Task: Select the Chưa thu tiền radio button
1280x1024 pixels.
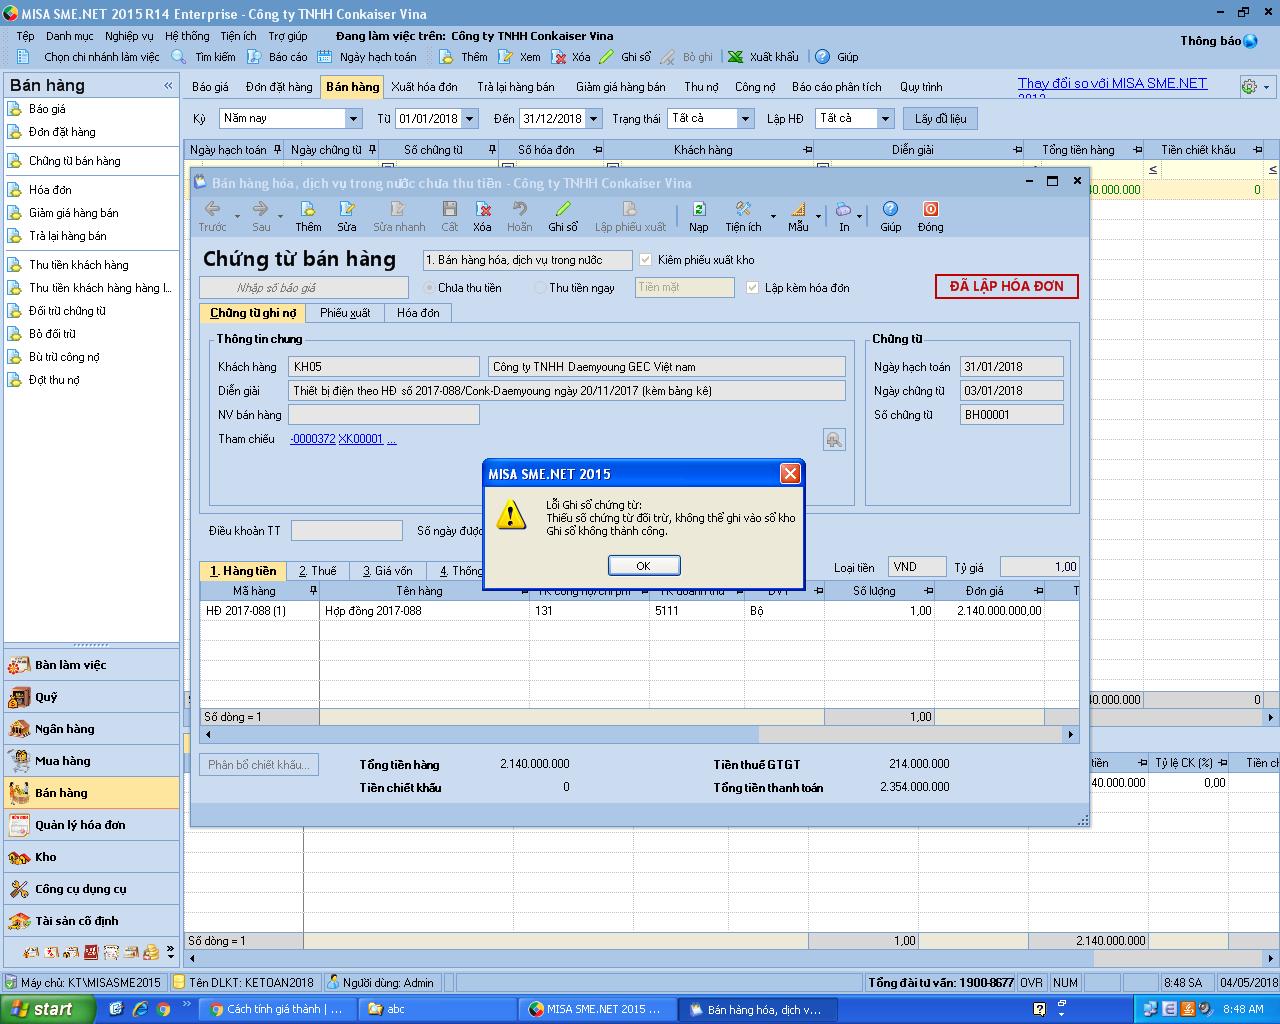Action: click(430, 288)
